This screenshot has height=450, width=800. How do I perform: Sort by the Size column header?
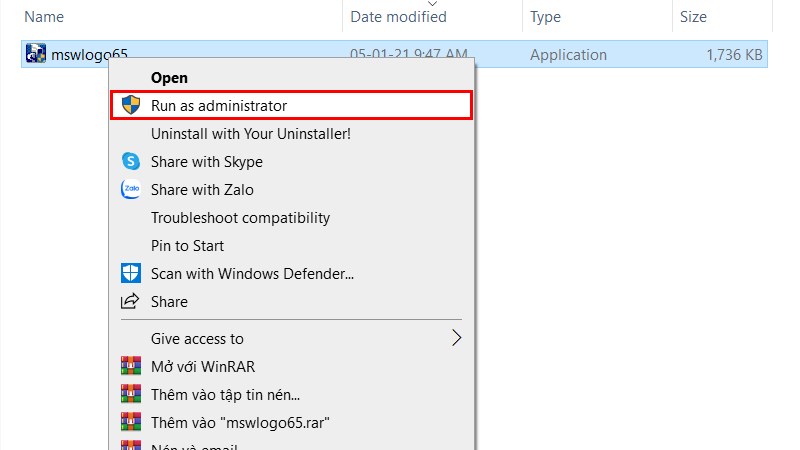tap(693, 17)
